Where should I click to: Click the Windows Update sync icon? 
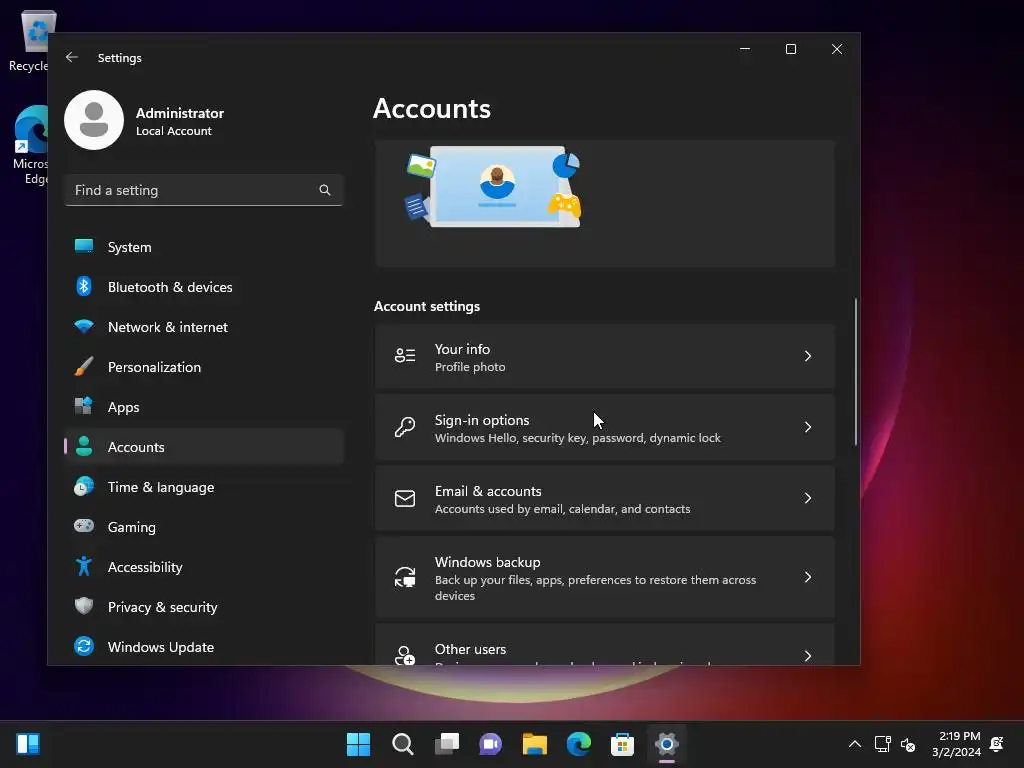click(x=84, y=647)
